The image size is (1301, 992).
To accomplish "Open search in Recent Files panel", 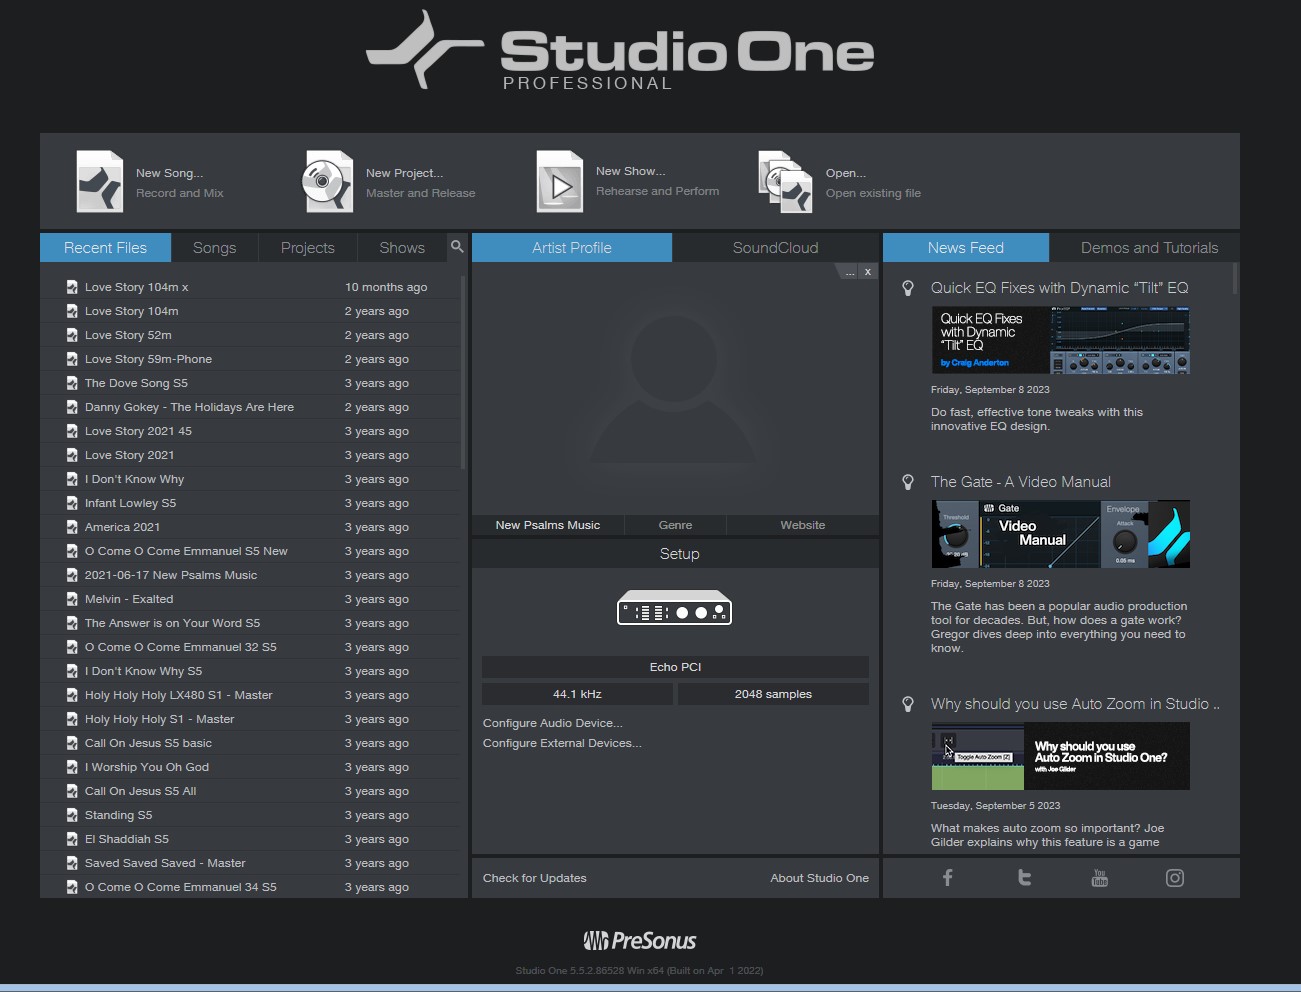I will tap(457, 246).
